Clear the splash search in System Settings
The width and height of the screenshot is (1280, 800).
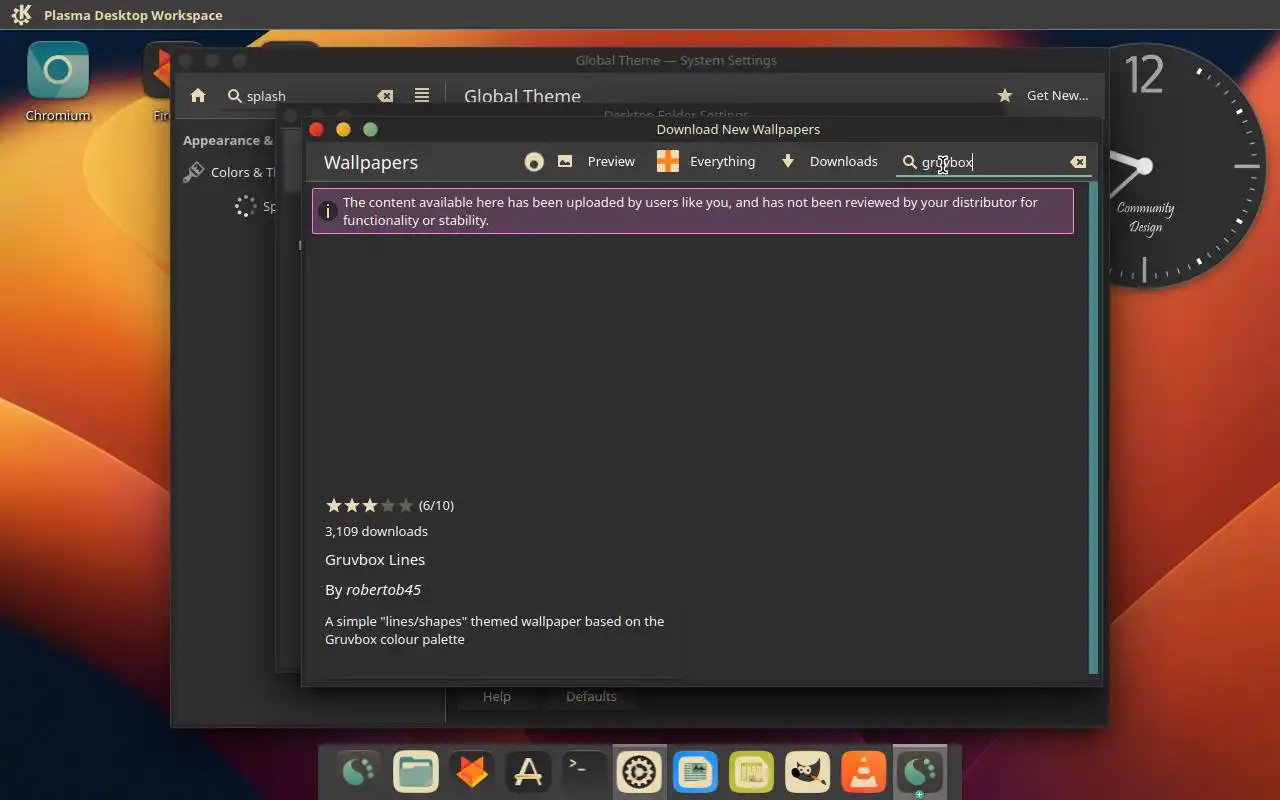385,96
